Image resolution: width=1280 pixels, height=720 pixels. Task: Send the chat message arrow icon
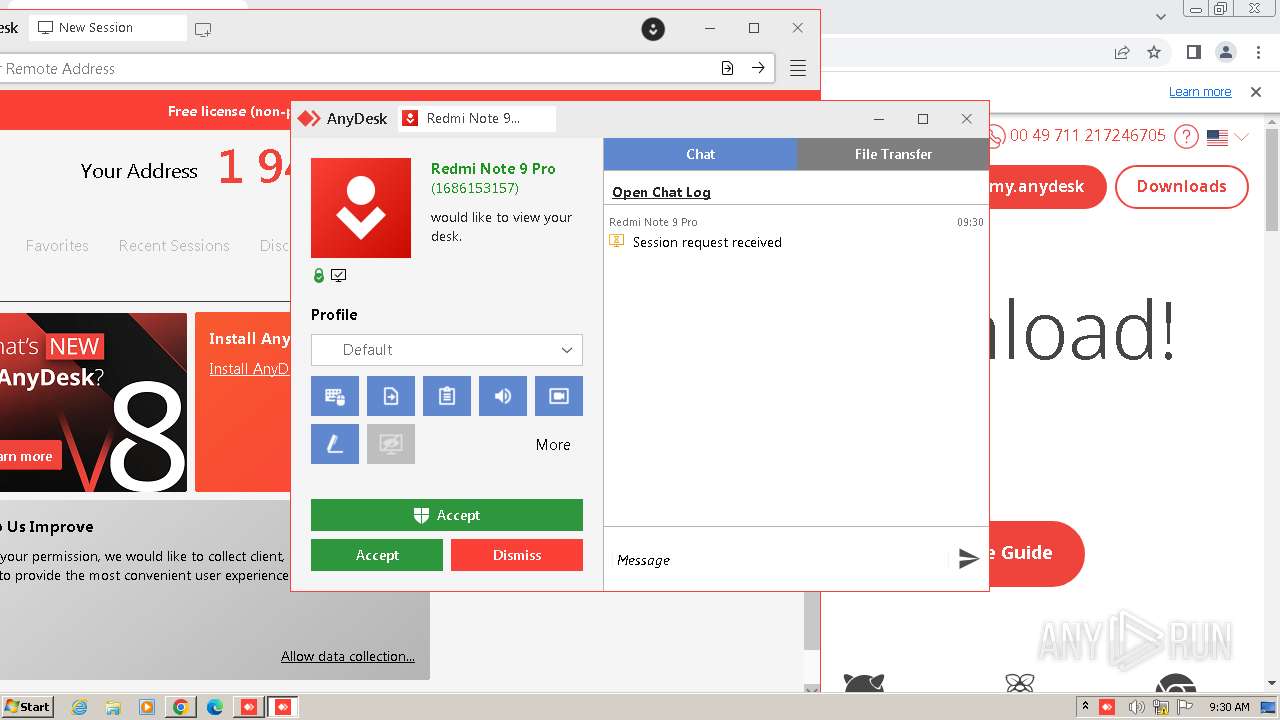(x=968, y=559)
